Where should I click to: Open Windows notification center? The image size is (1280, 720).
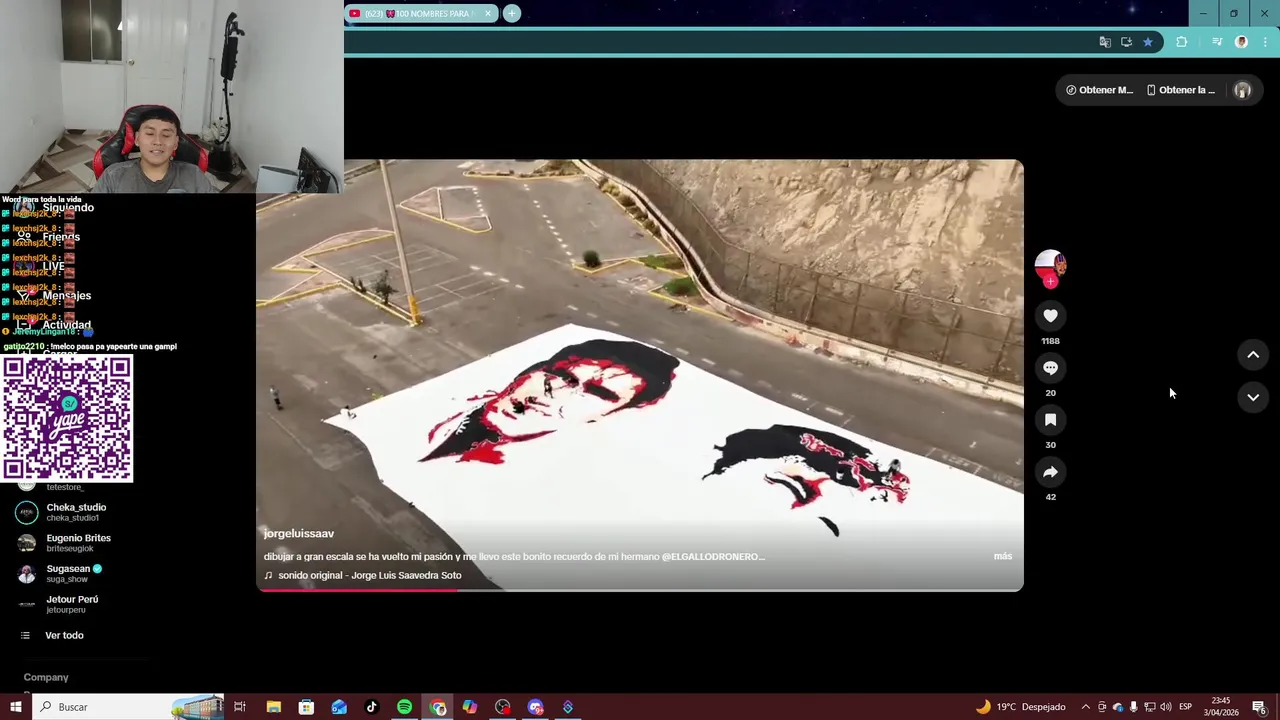1260,707
